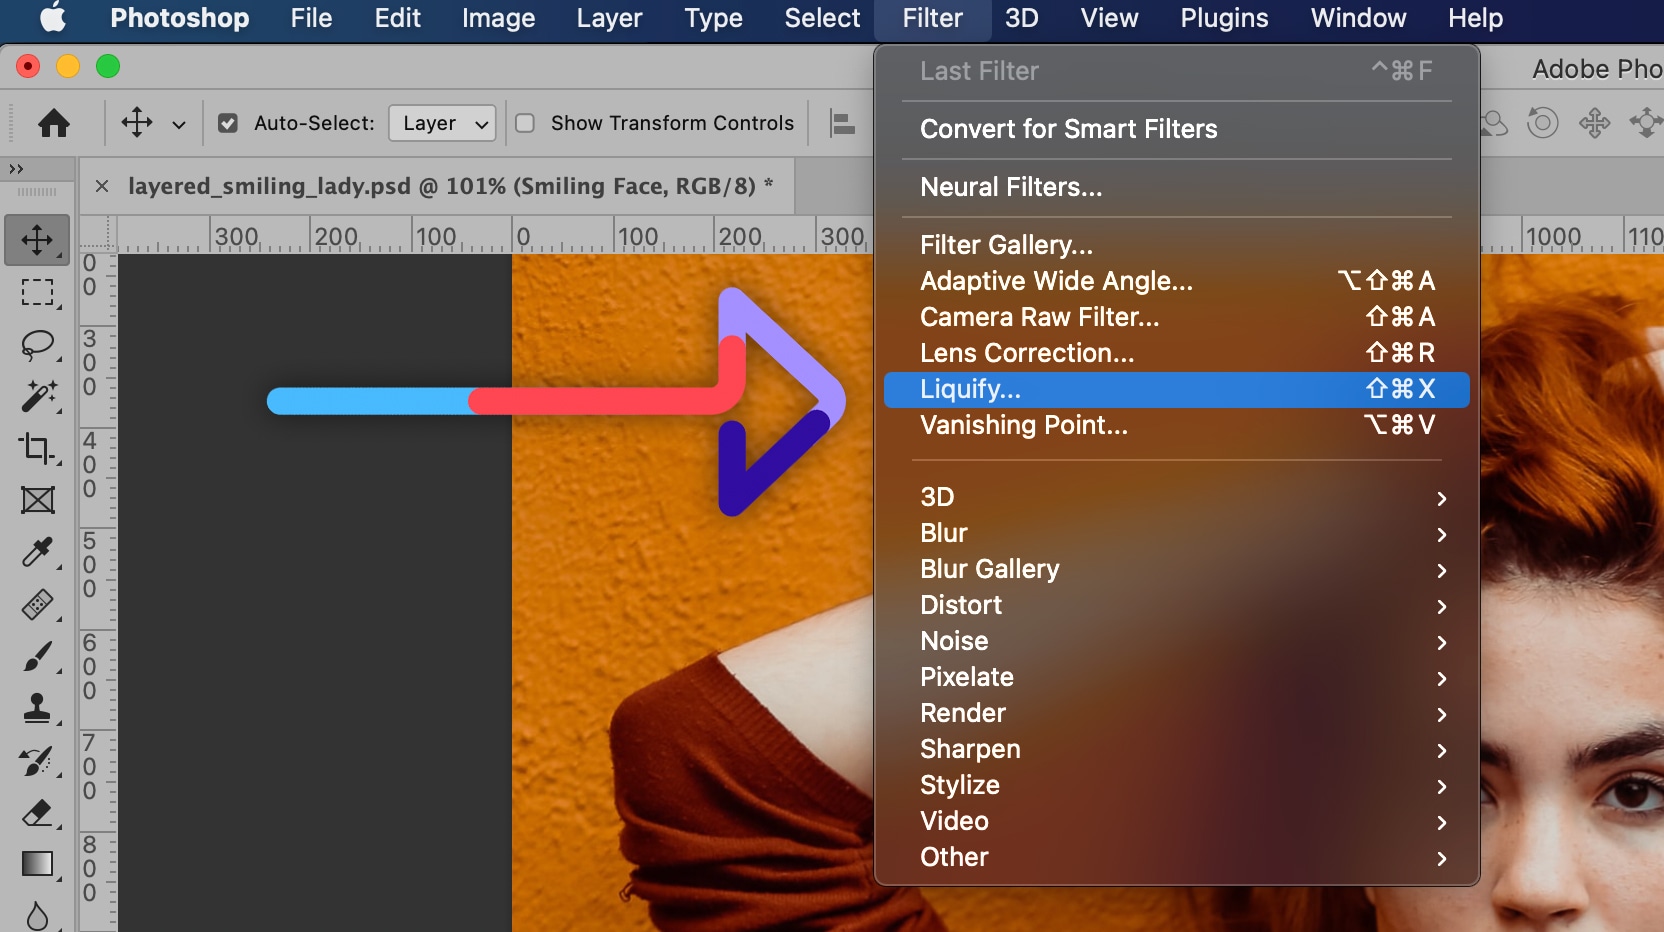Select the Rectangular Marquee tool
The height and width of the screenshot is (932, 1664).
point(37,292)
